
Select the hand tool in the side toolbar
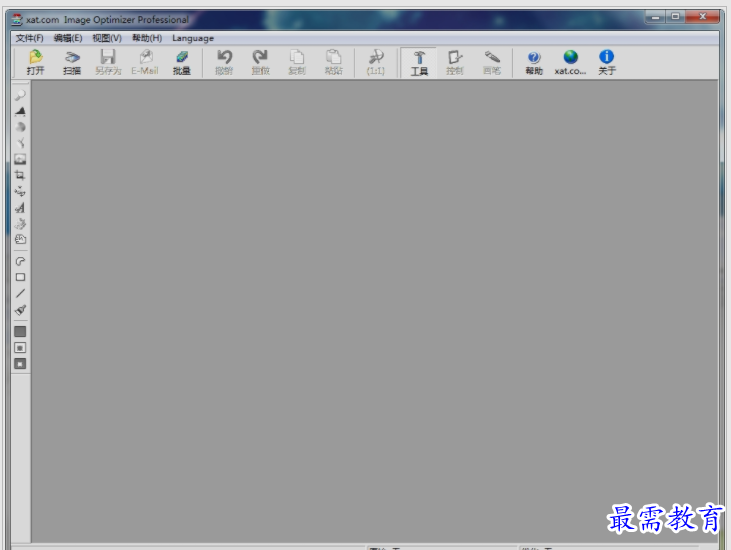pyautogui.click(x=20, y=240)
